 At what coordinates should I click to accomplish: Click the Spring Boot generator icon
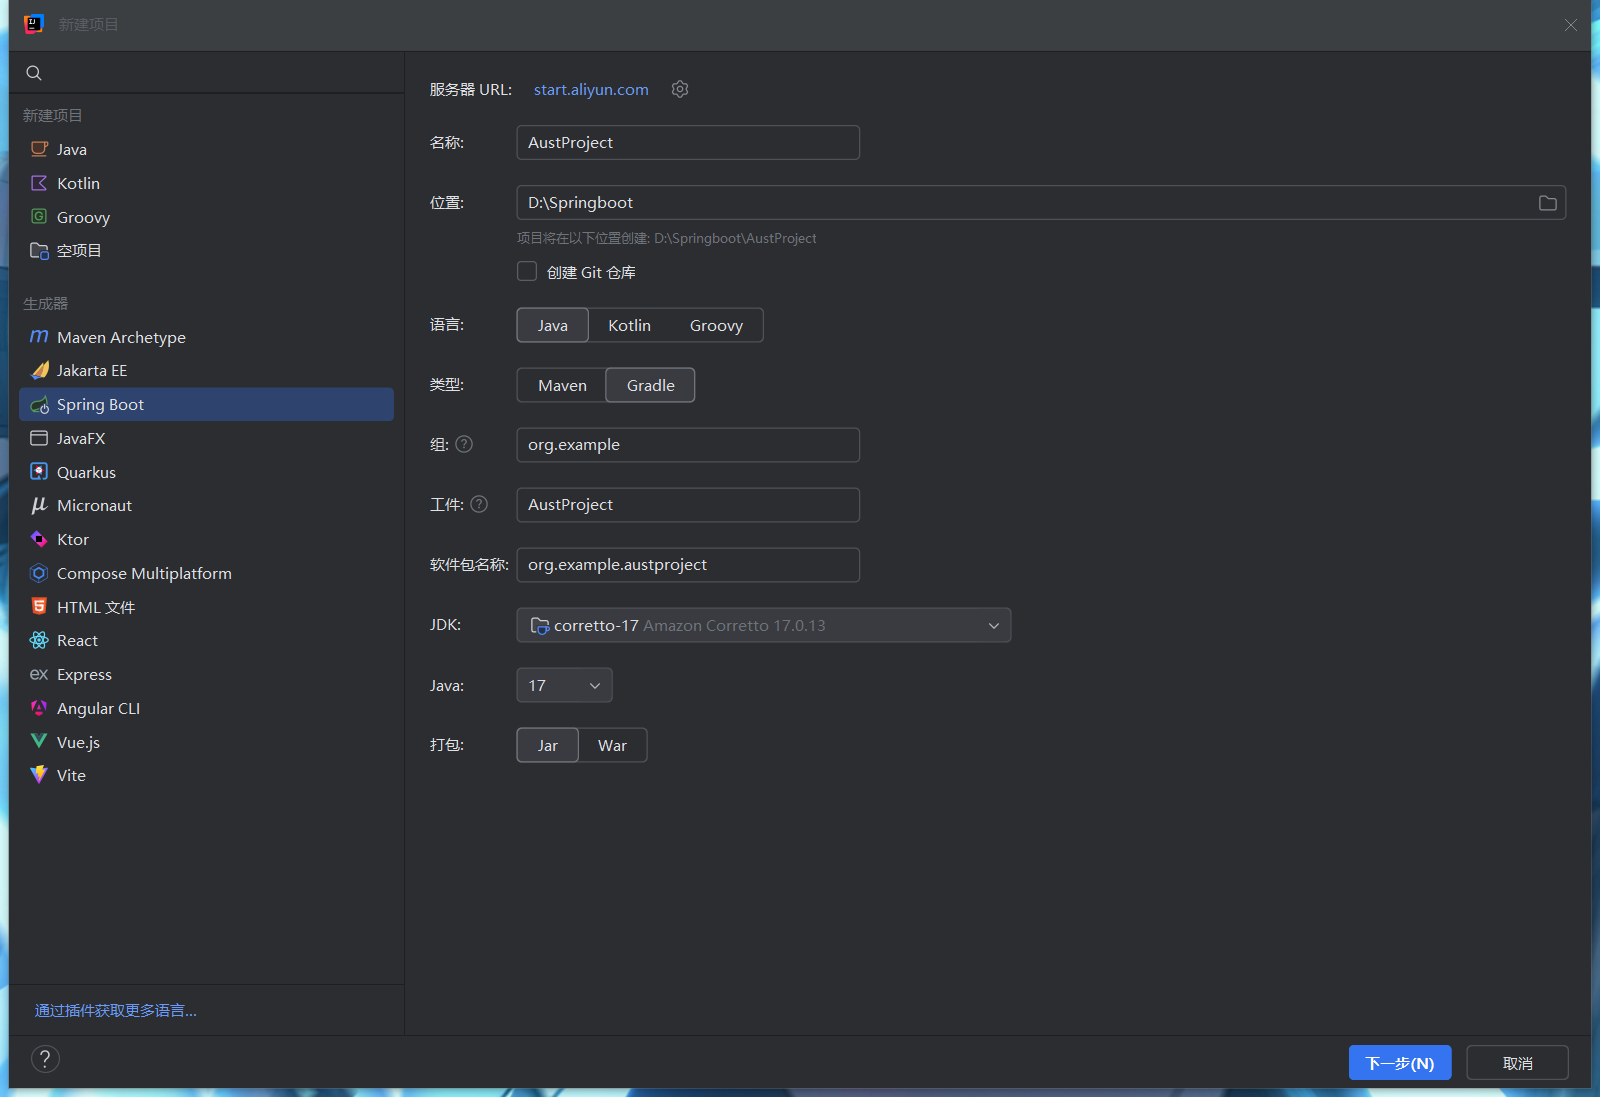click(x=39, y=404)
